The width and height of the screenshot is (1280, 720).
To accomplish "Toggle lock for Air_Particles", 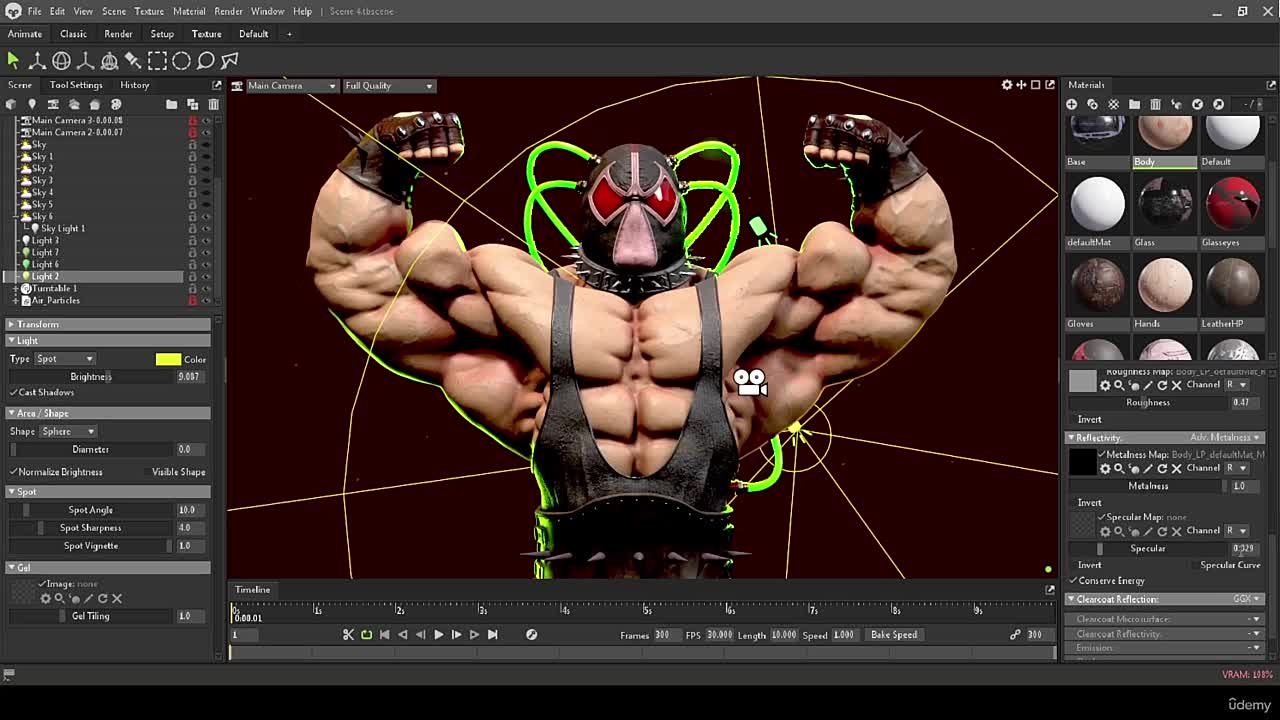I will click(x=192, y=301).
